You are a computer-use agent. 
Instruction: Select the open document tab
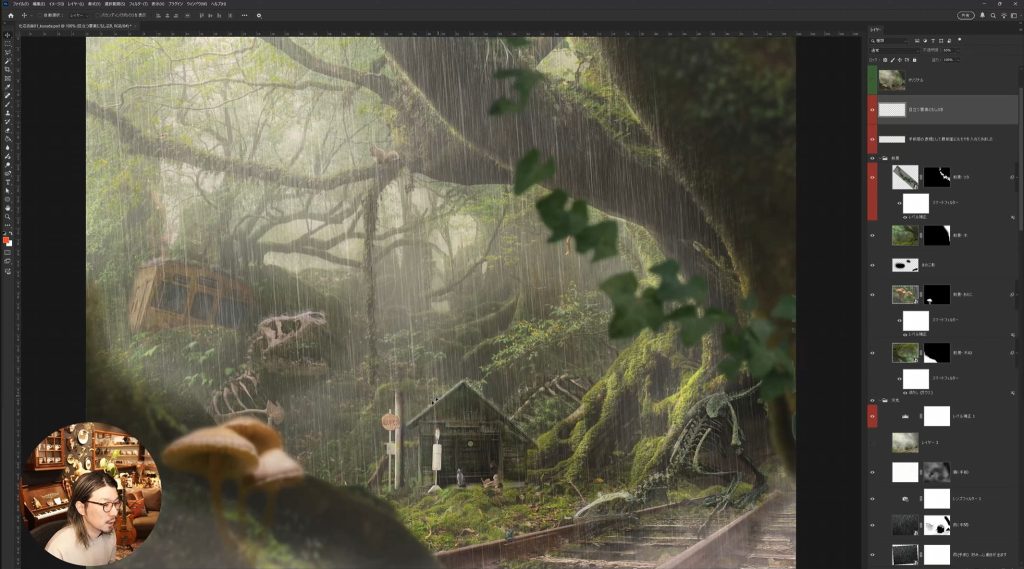click(75, 26)
